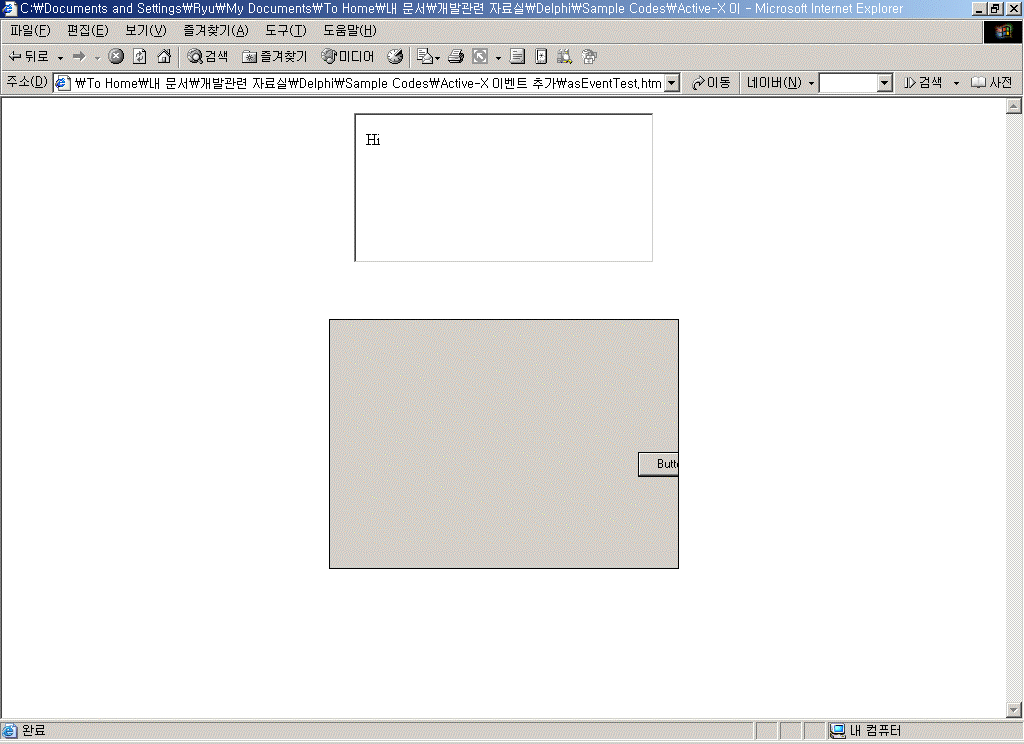
Task: Open the Back button history dropdown arrow
Action: pos(60,57)
